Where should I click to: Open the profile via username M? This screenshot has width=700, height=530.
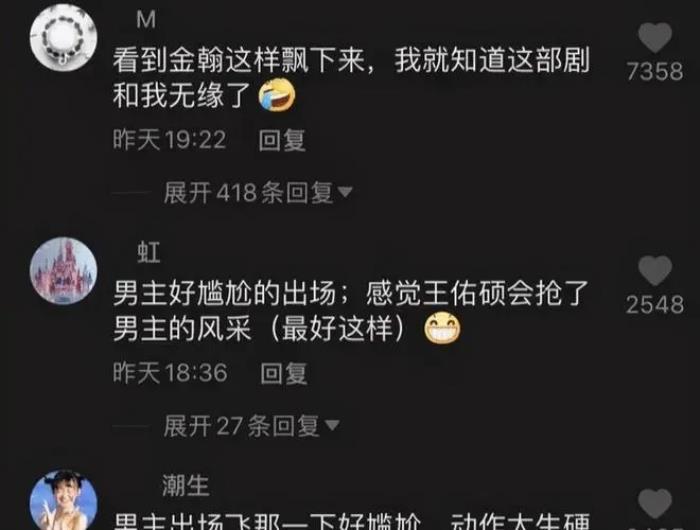click(146, 20)
